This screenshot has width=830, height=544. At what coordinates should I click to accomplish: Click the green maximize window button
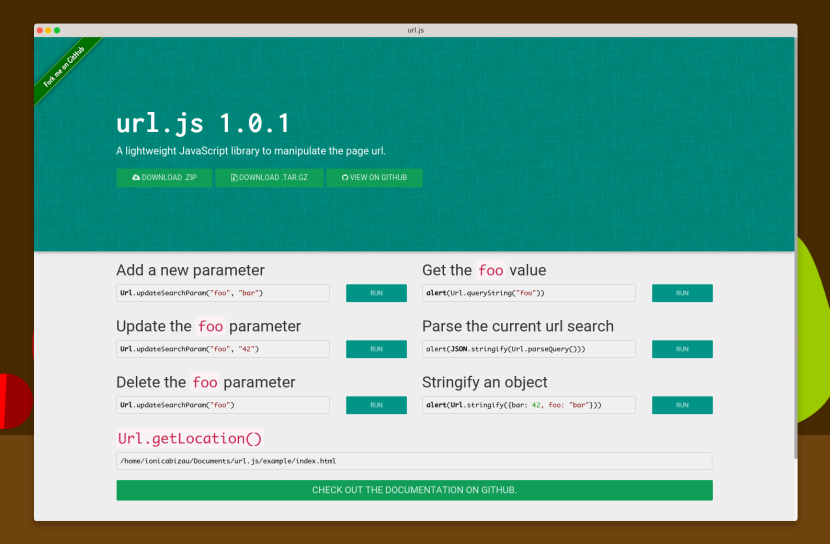(57, 30)
